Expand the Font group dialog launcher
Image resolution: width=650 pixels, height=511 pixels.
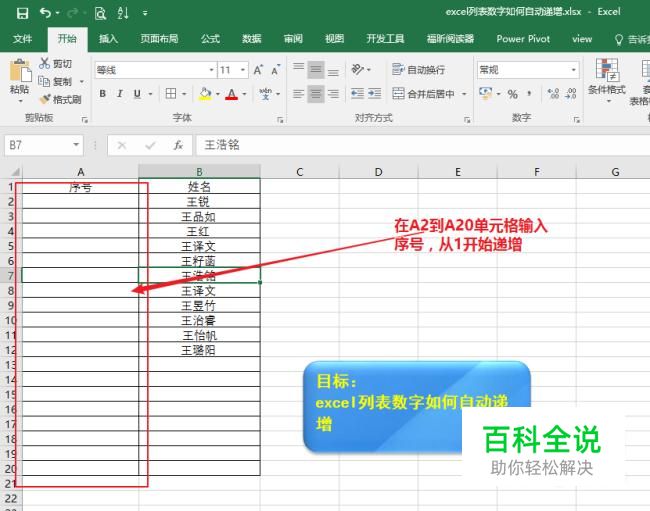click(280, 120)
